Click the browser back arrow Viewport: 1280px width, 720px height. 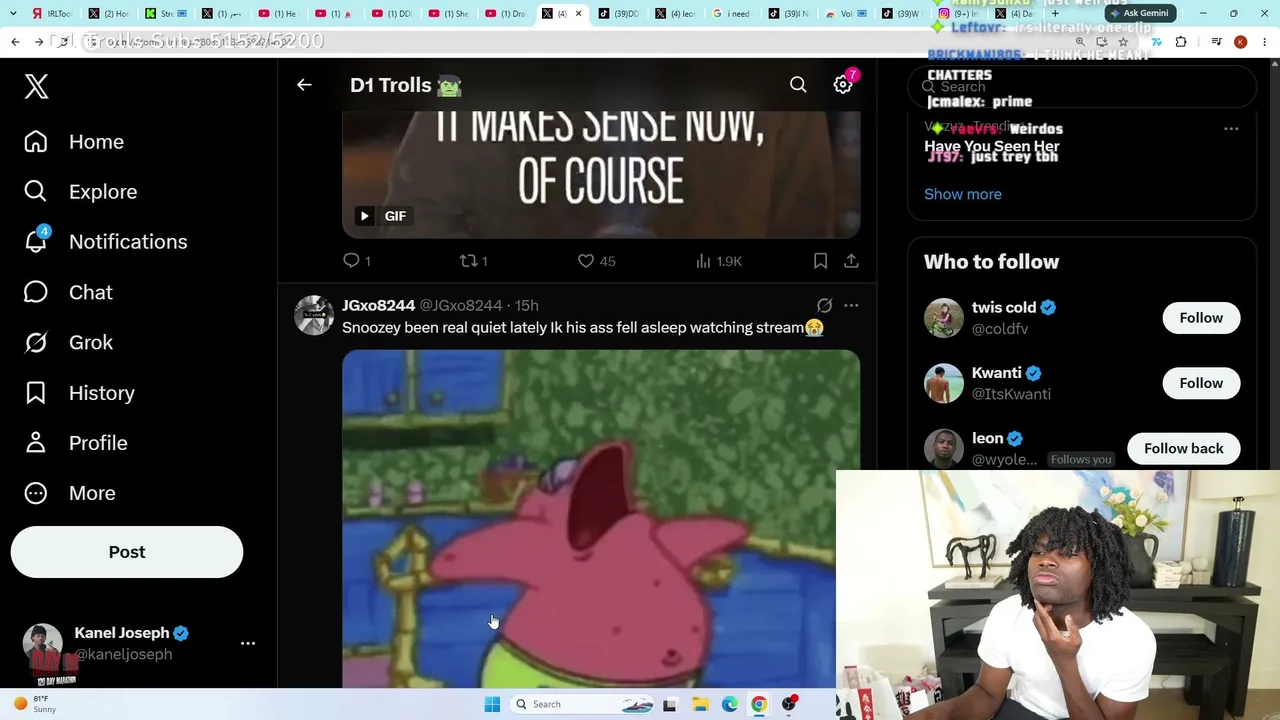pos(15,42)
